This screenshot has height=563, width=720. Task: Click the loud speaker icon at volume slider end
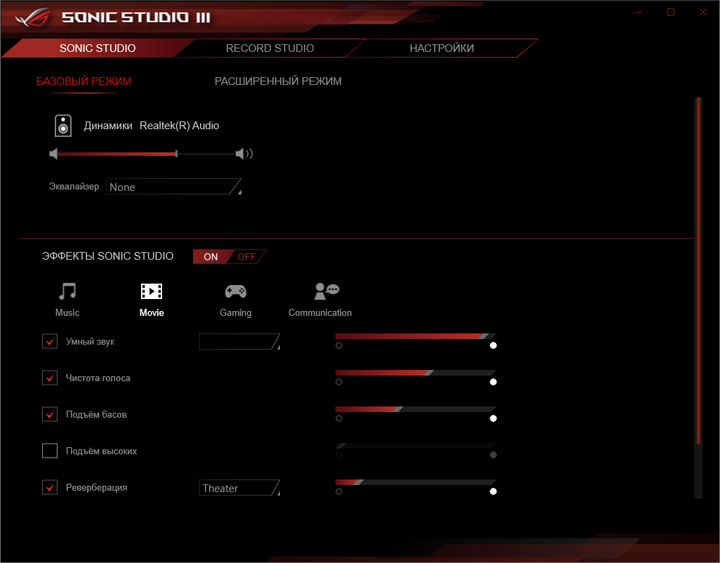[x=244, y=154]
